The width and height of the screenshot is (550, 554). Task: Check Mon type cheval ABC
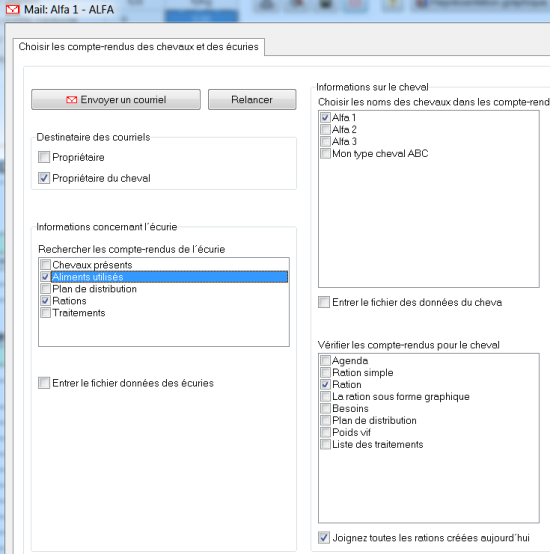pyautogui.click(x=325, y=153)
